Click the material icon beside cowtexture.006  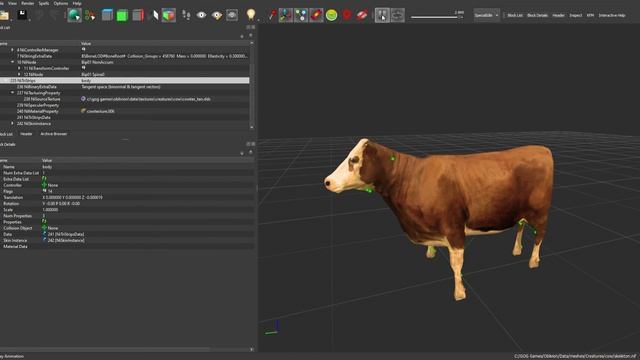(x=83, y=111)
